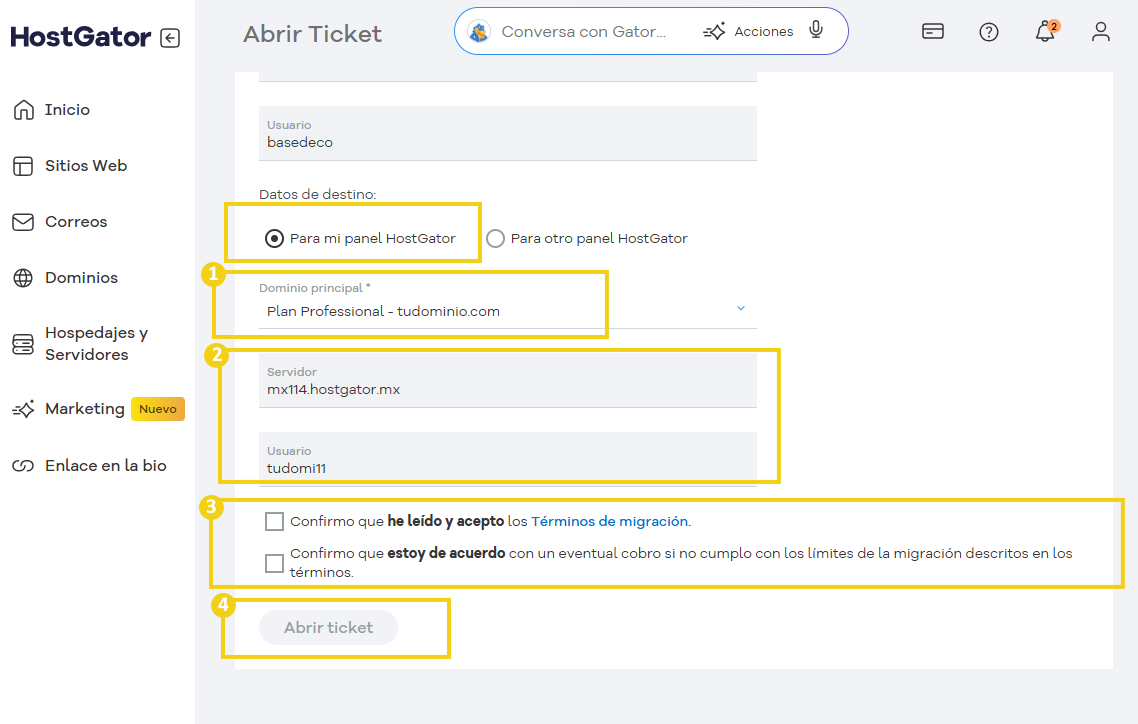The image size is (1138, 724).
Task: Click the user account profile menu
Action: click(x=1101, y=32)
